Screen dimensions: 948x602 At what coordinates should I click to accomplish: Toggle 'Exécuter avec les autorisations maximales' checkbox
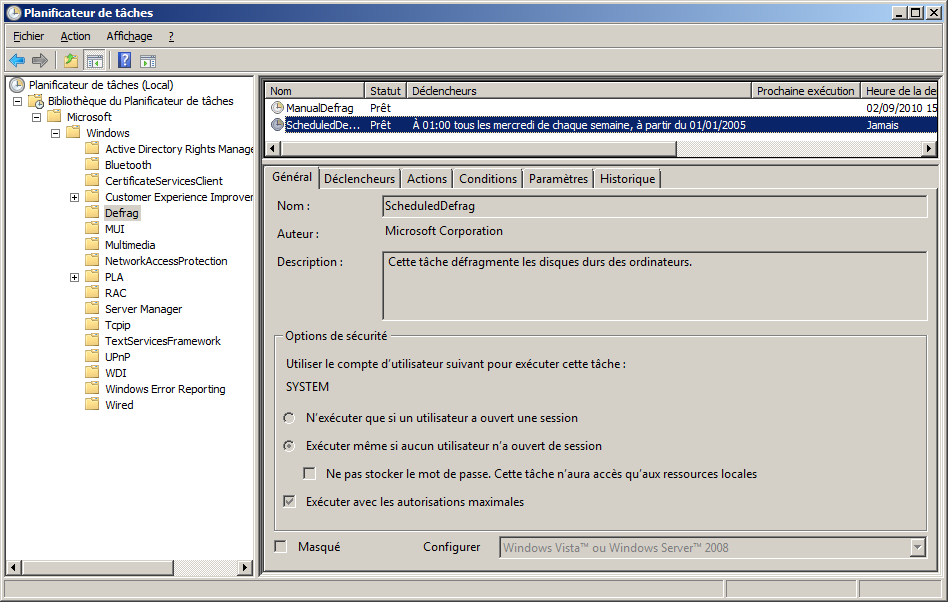(x=290, y=502)
